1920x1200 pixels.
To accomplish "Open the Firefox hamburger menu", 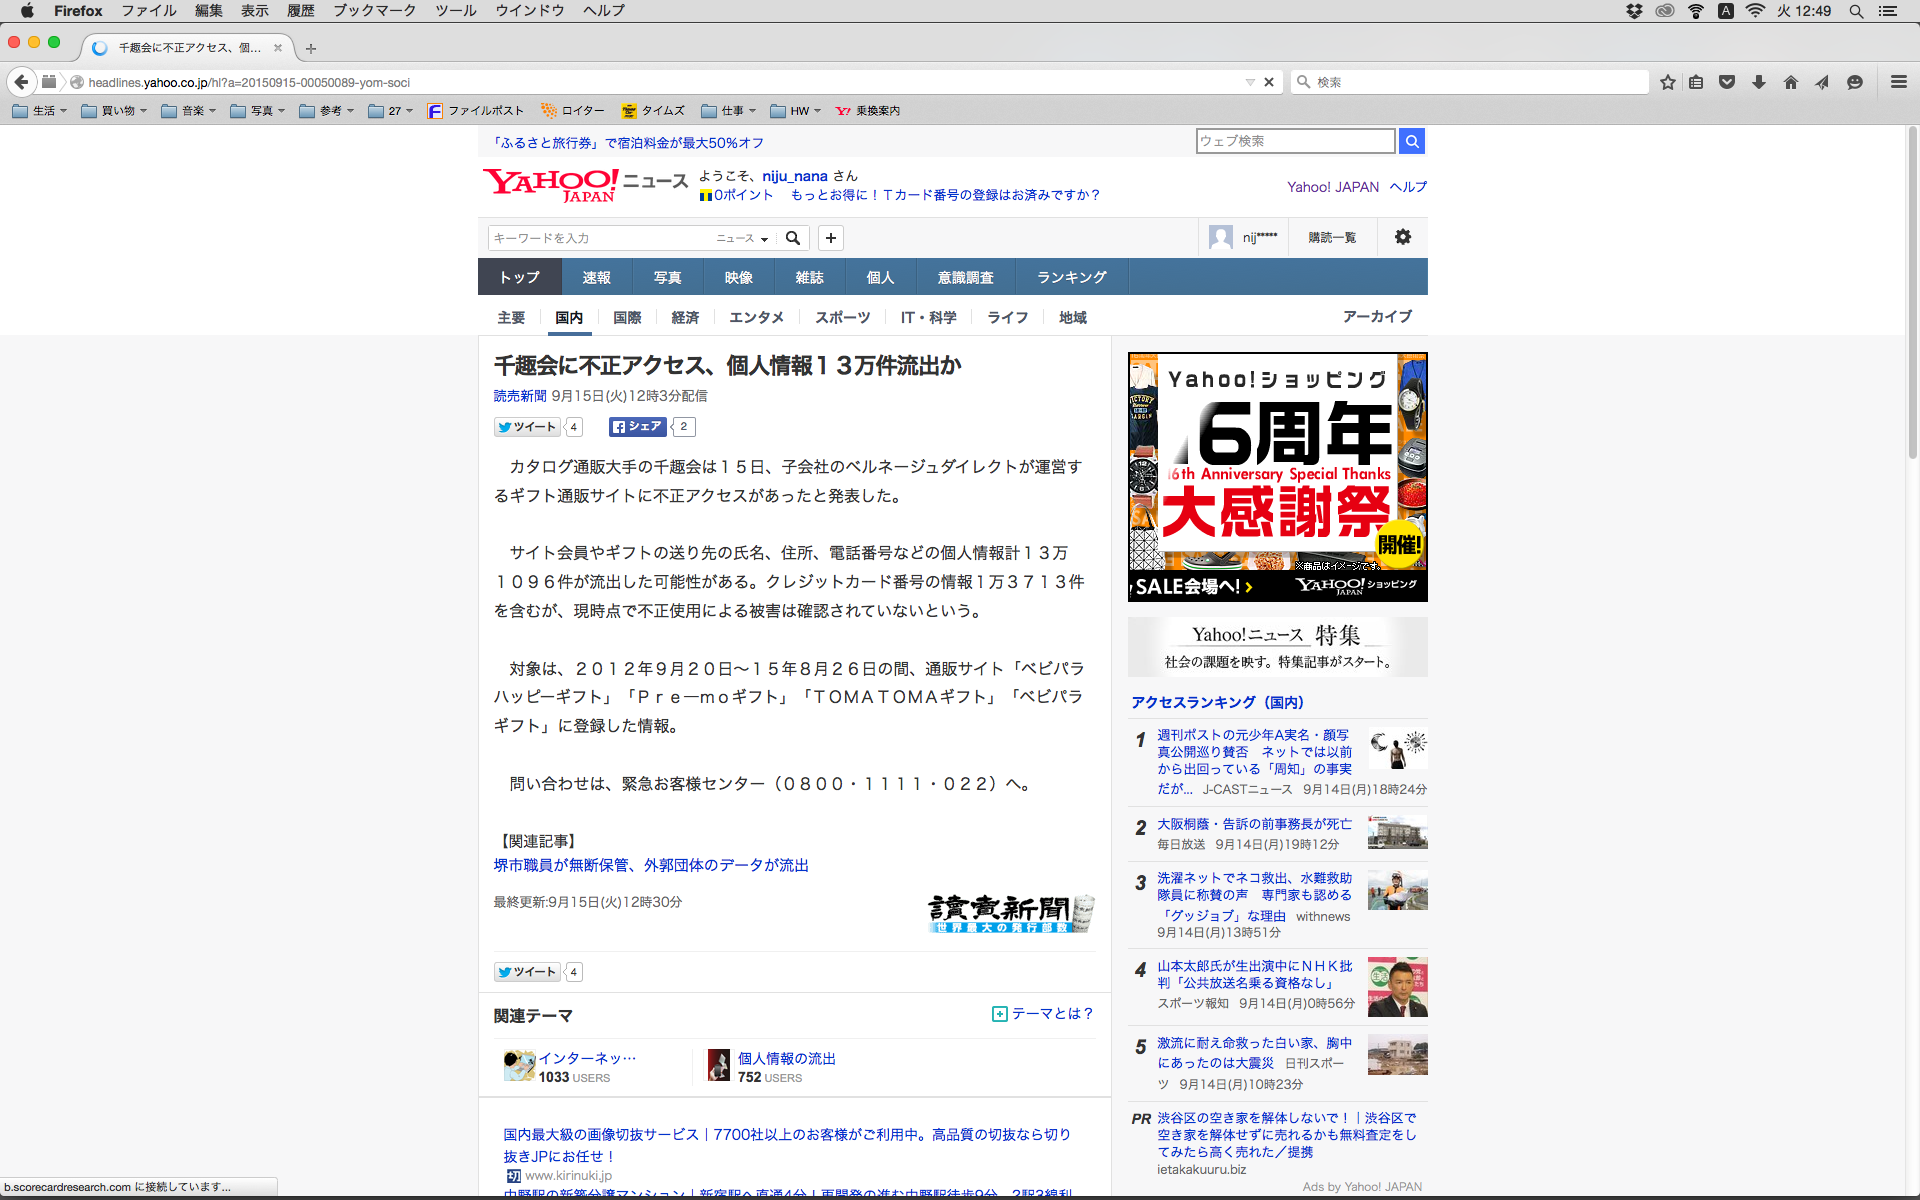I will [x=1898, y=82].
